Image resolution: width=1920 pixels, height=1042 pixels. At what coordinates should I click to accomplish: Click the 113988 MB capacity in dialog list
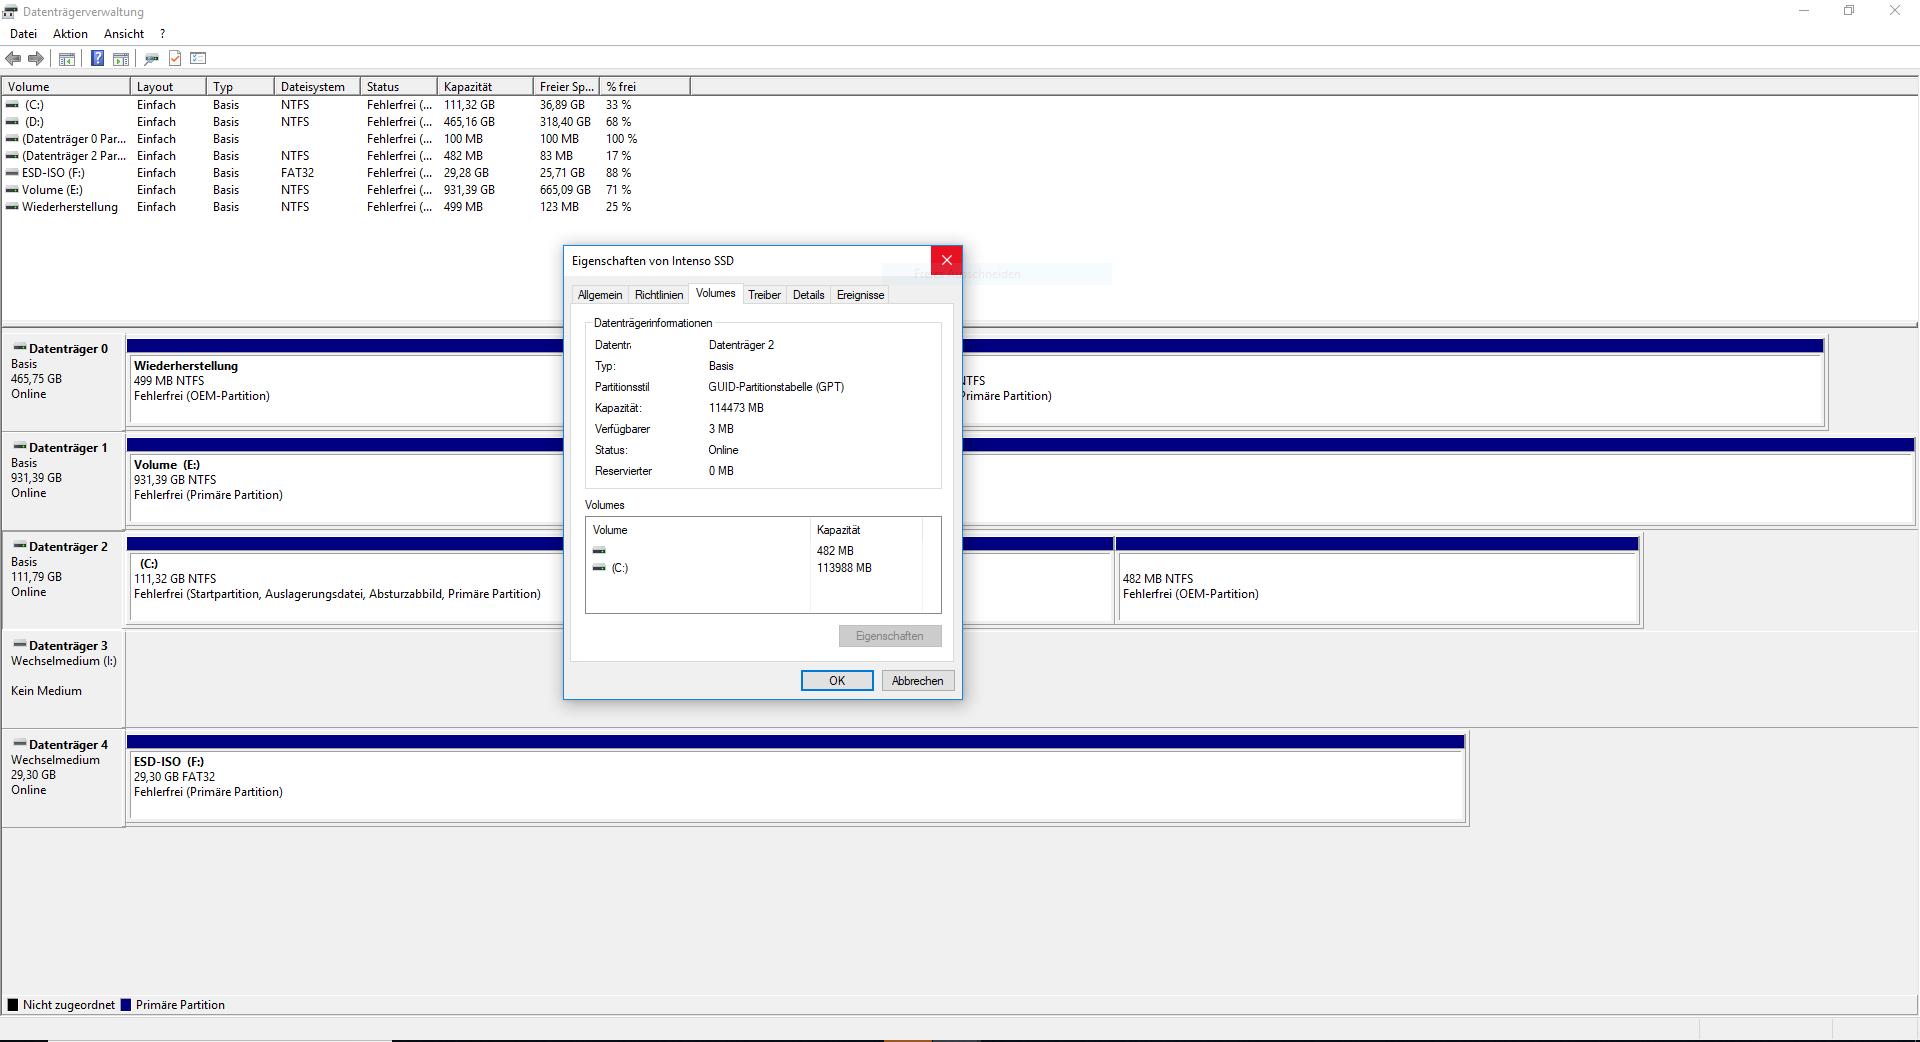[x=844, y=568]
